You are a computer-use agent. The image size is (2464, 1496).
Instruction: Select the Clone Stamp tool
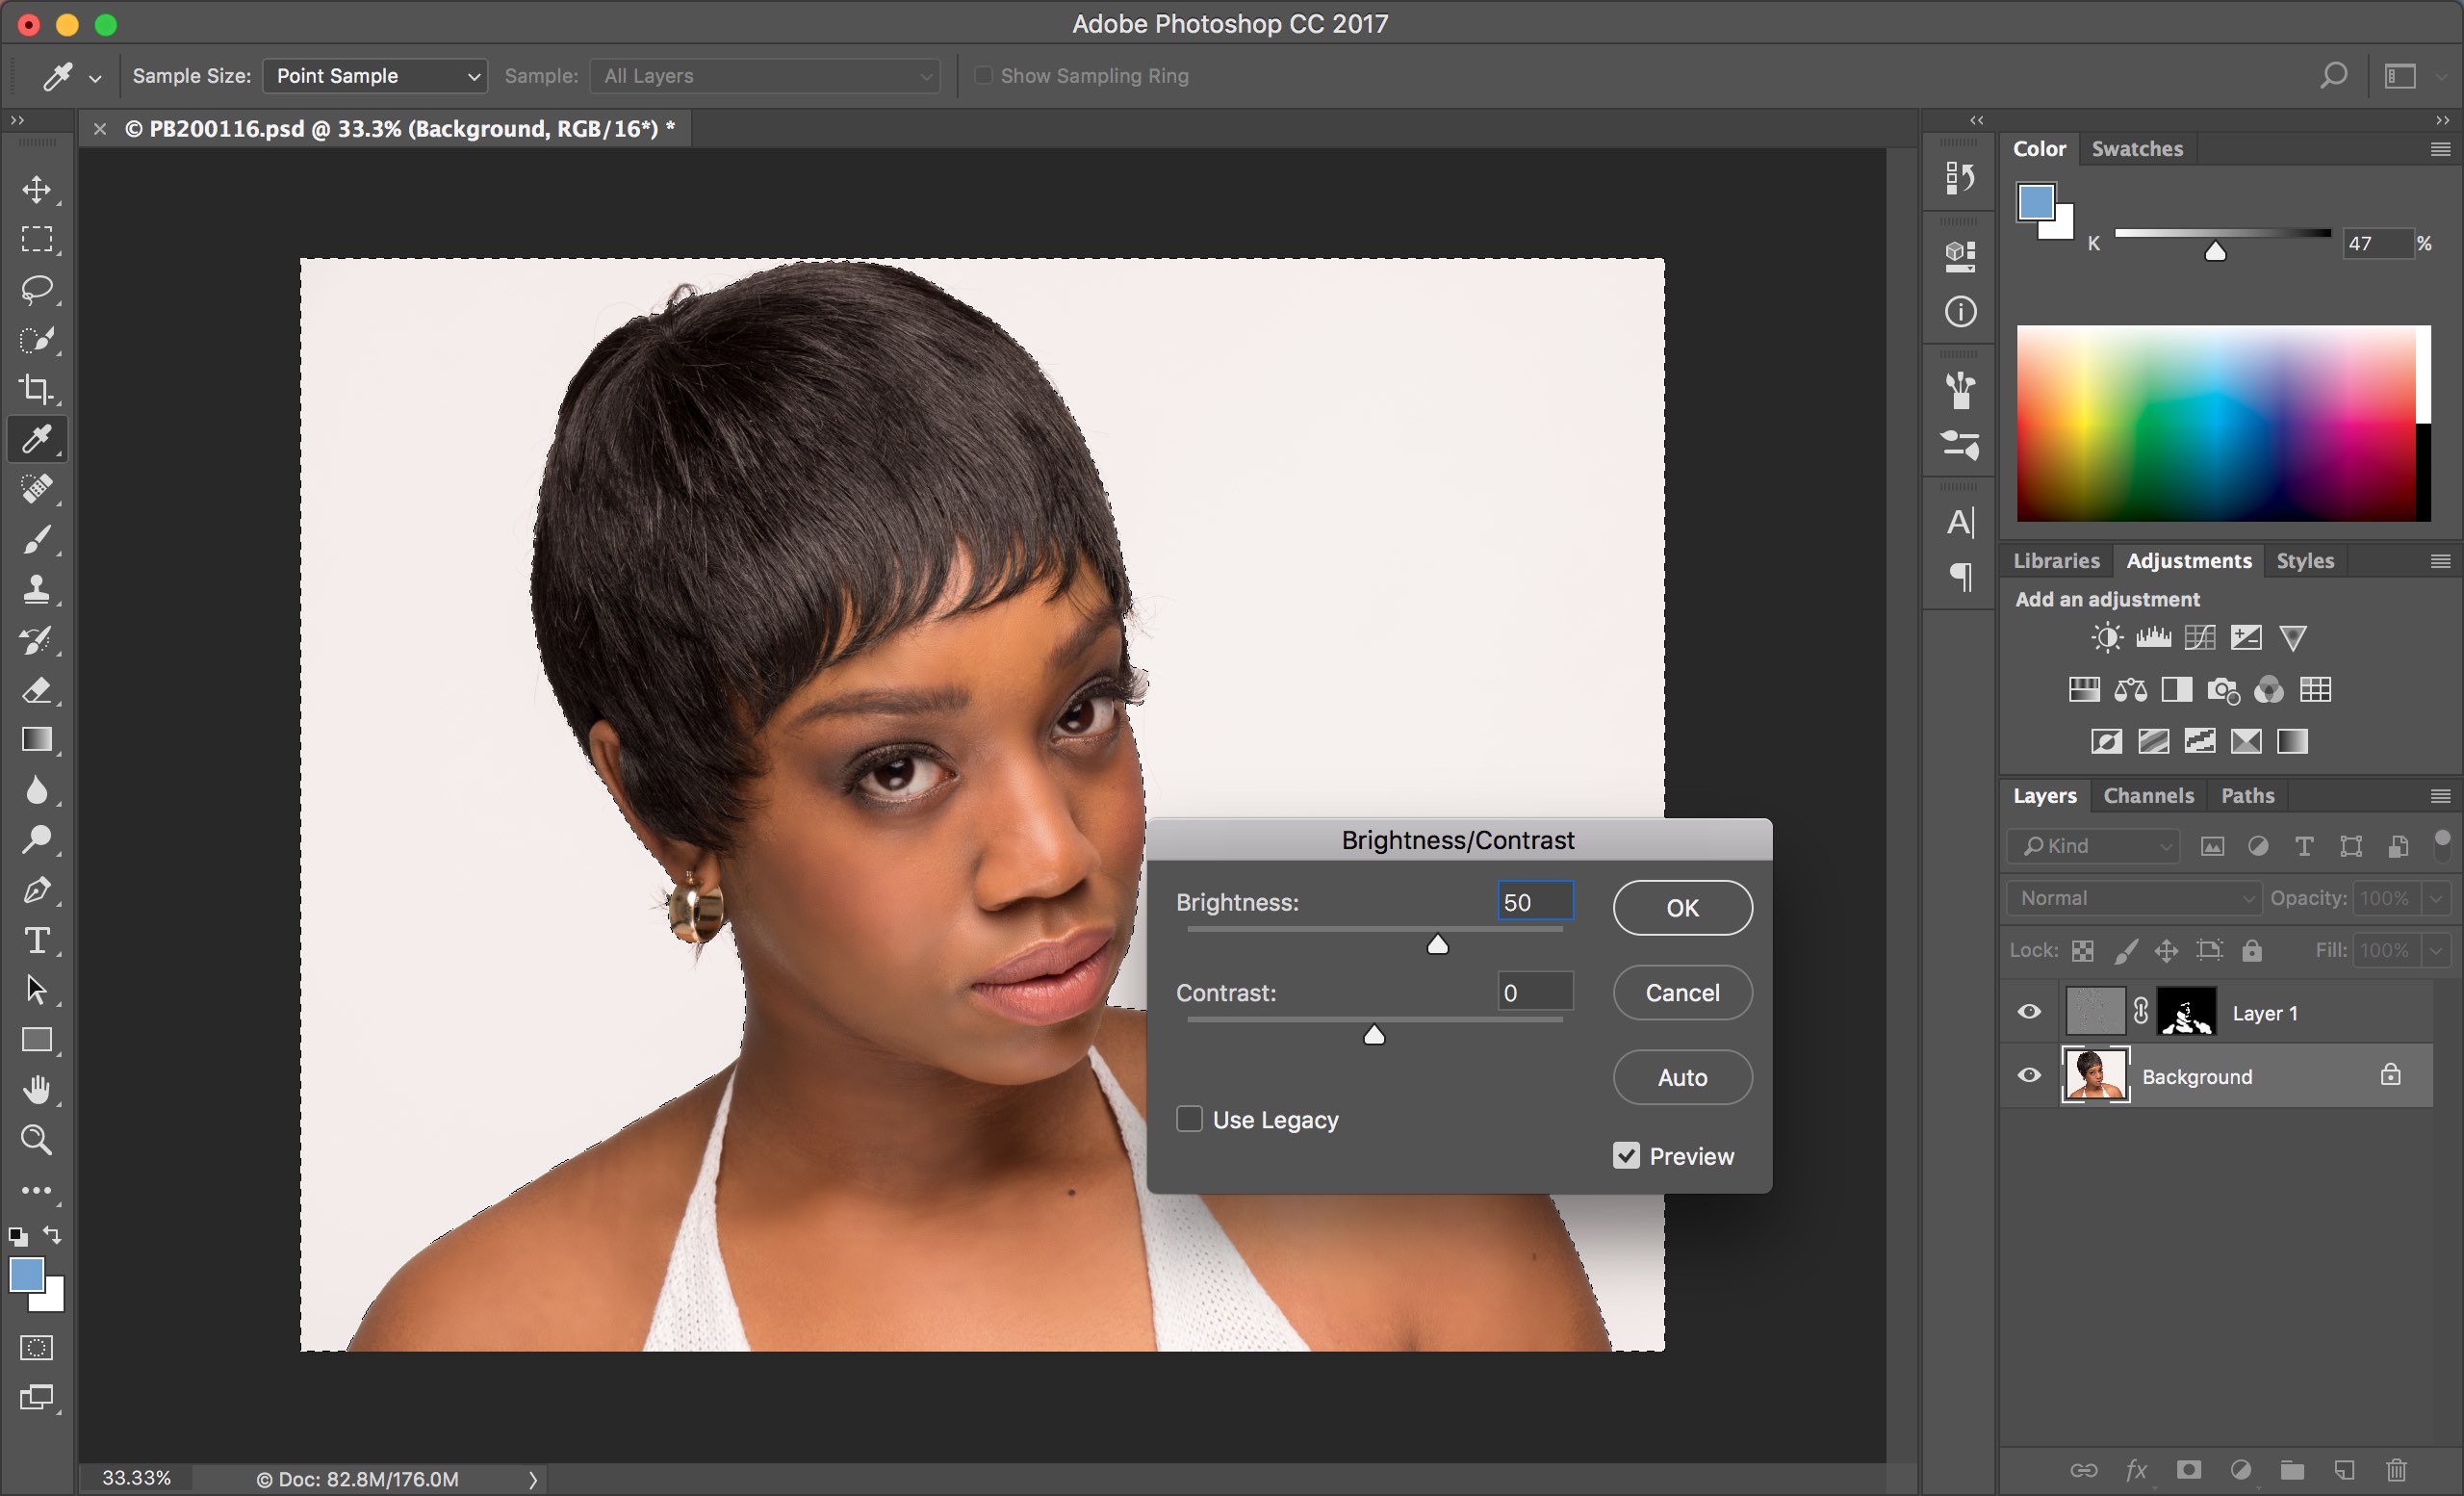point(38,590)
